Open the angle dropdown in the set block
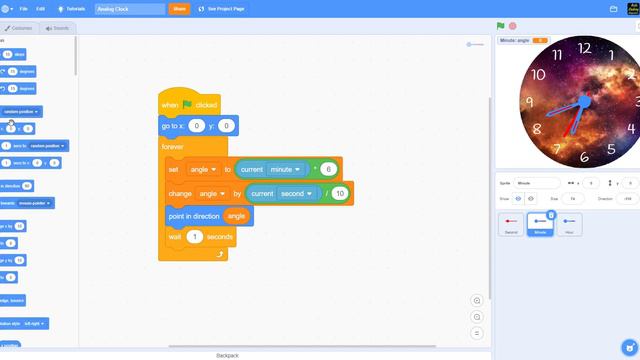The width and height of the screenshot is (640, 360). (203, 169)
